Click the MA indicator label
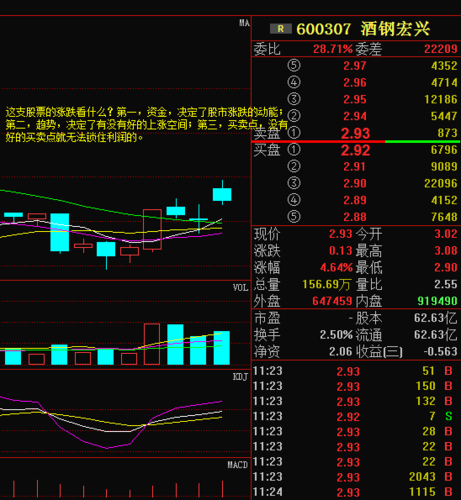461x500 pixels. coord(244,23)
